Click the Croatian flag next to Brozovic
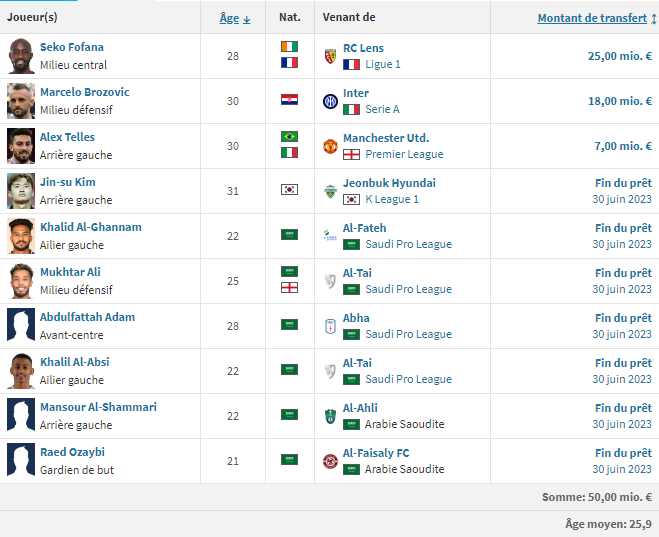Image resolution: width=659 pixels, height=537 pixels. 290,100
